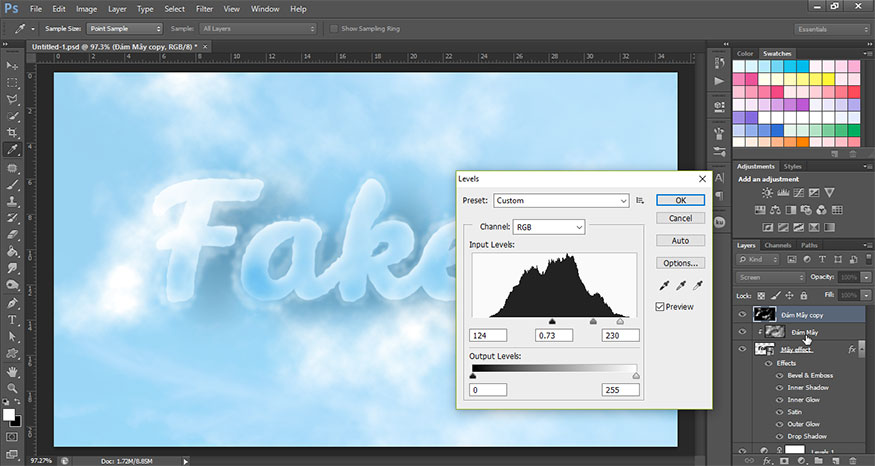Click the foreground white color swatch
875x466 pixels.
(x=8, y=415)
